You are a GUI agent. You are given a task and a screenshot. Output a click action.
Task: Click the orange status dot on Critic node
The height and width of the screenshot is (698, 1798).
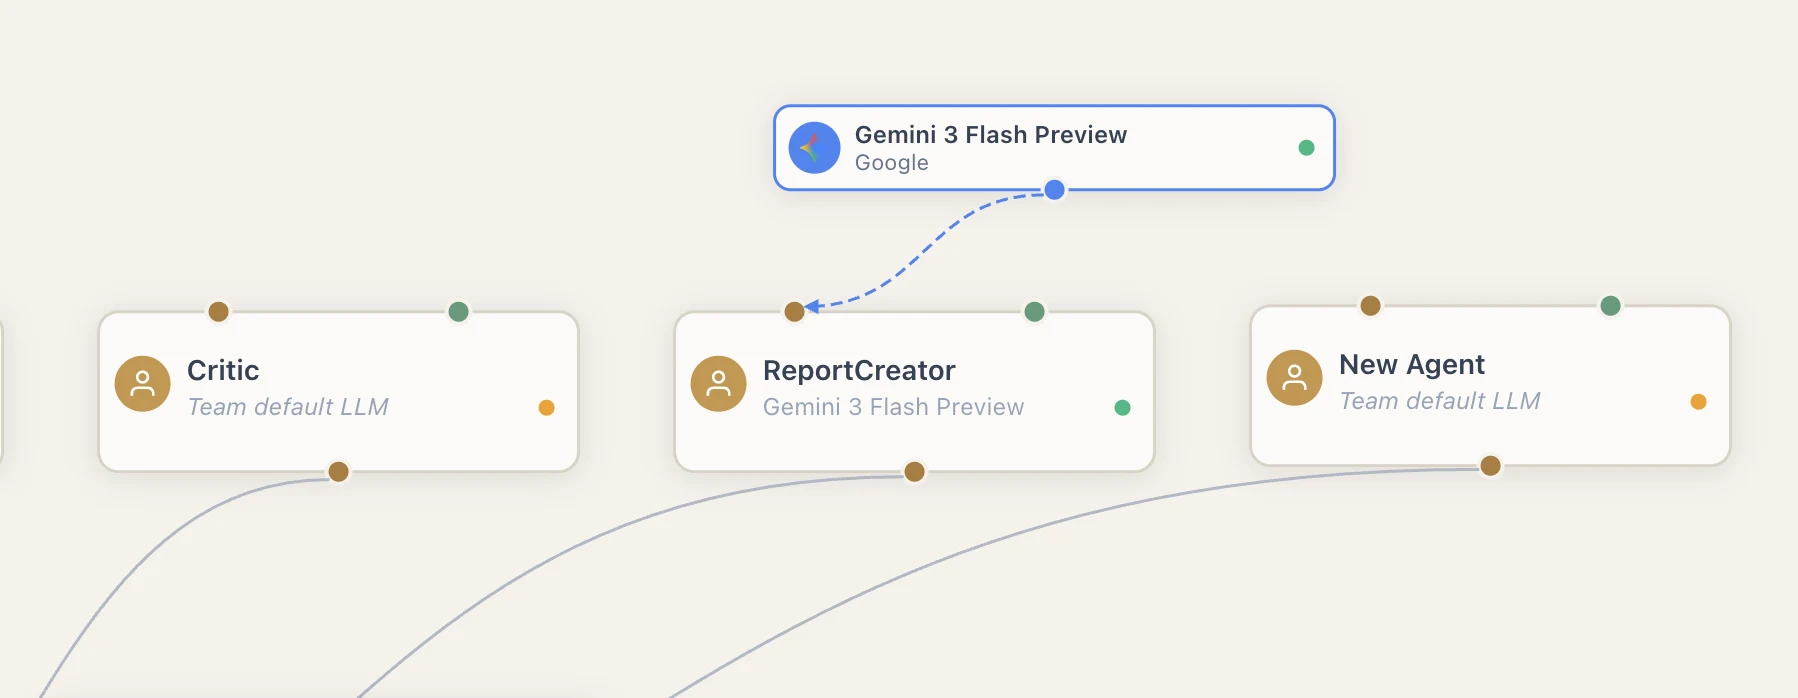(546, 407)
